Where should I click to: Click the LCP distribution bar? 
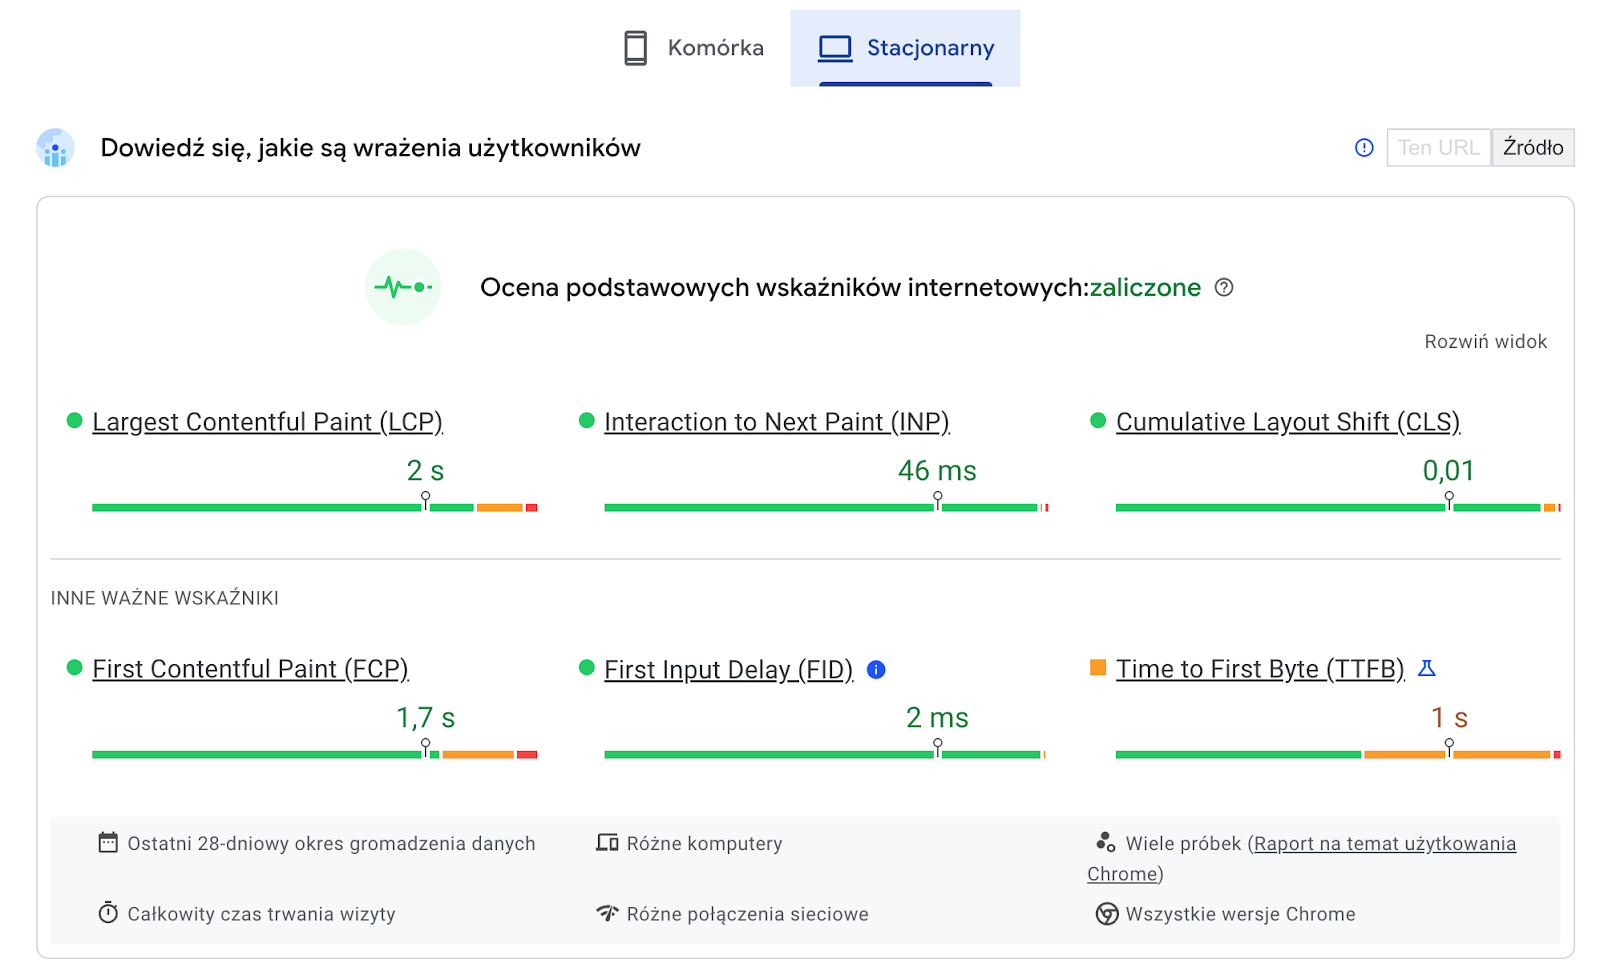point(314,508)
